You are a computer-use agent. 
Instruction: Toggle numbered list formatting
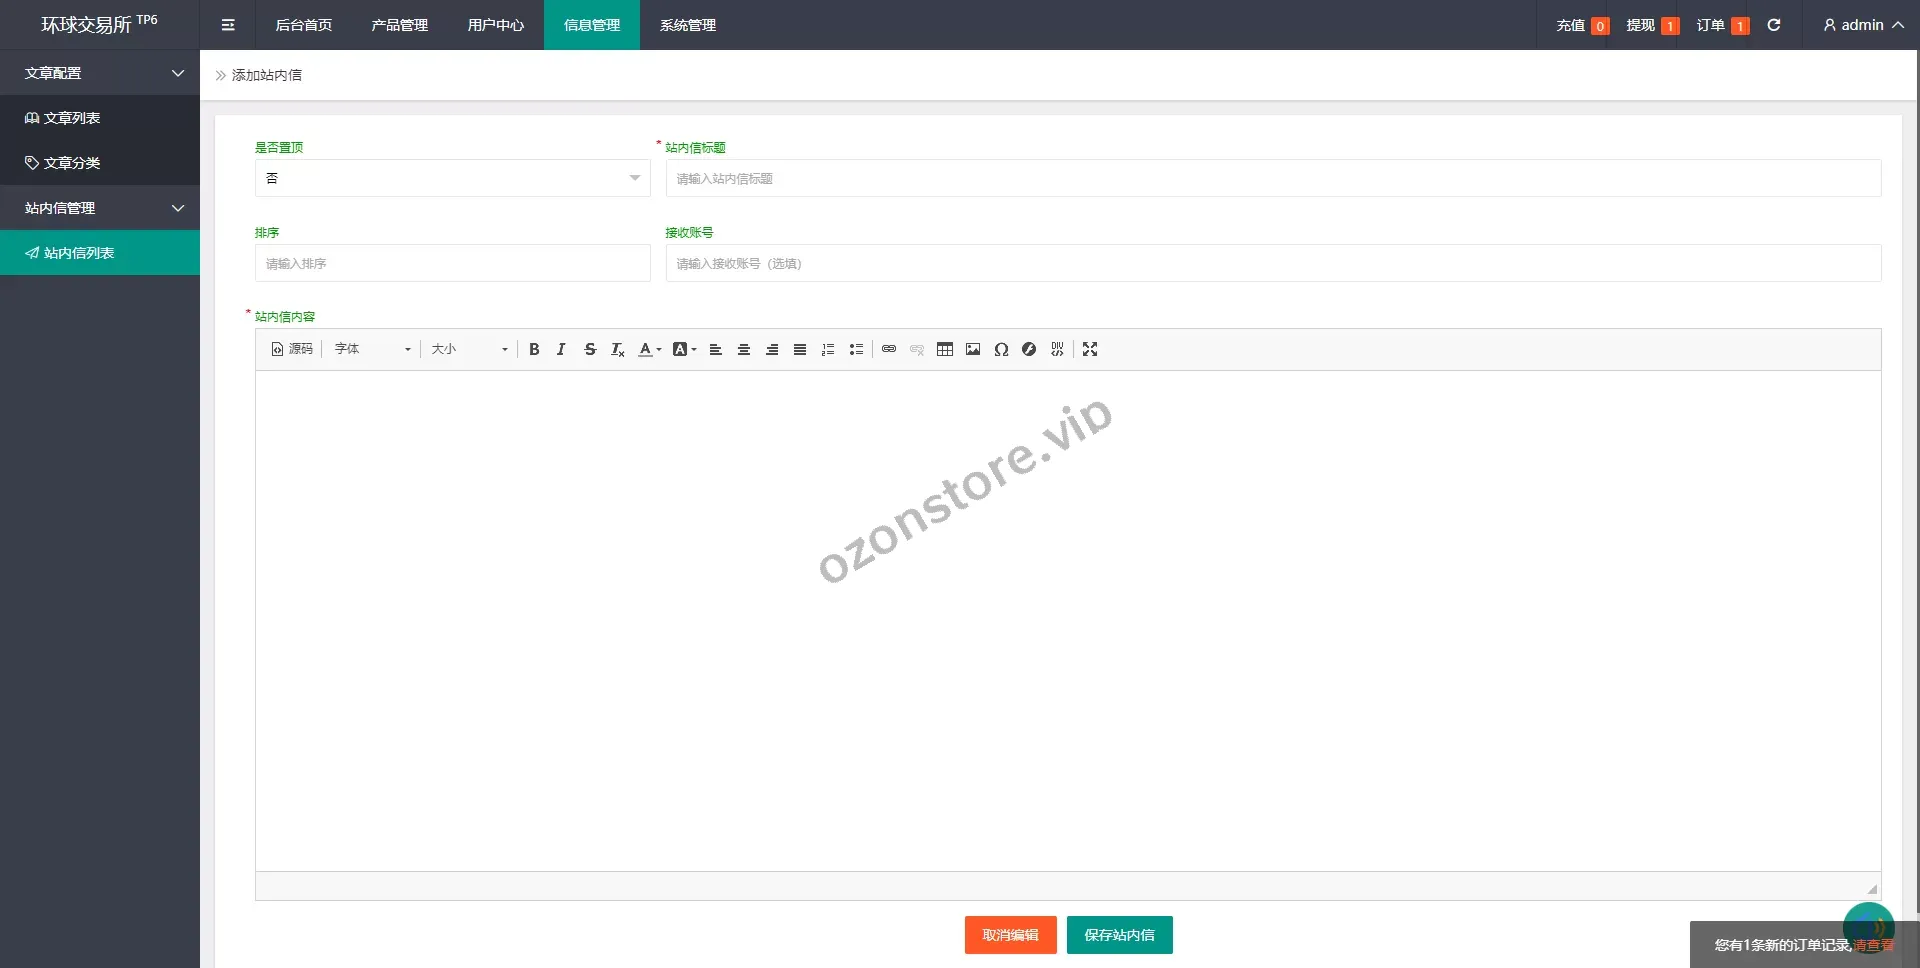[x=828, y=349]
